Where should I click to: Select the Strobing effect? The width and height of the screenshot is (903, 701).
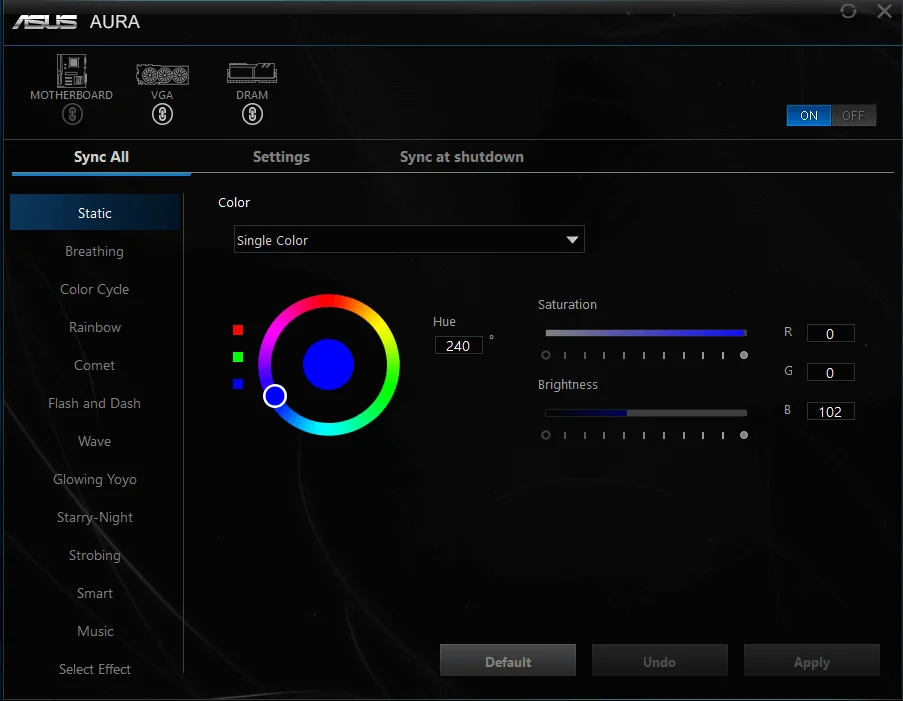(95, 555)
